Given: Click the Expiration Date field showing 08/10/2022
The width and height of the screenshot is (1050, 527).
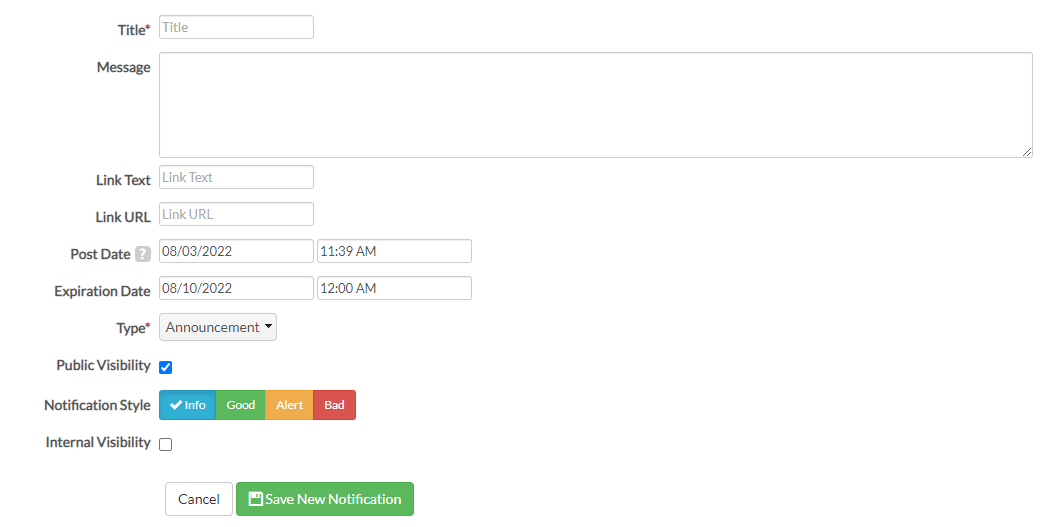Looking at the screenshot, I should click(236, 288).
